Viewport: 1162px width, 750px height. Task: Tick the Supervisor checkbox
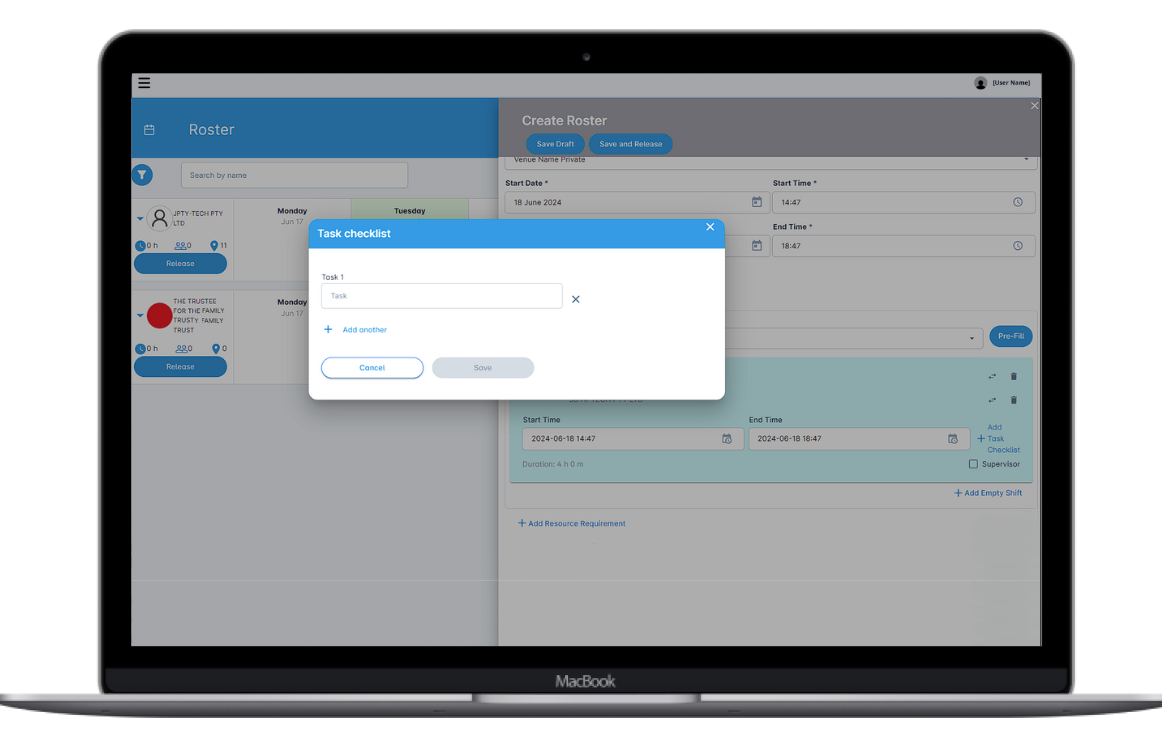[x=973, y=464]
